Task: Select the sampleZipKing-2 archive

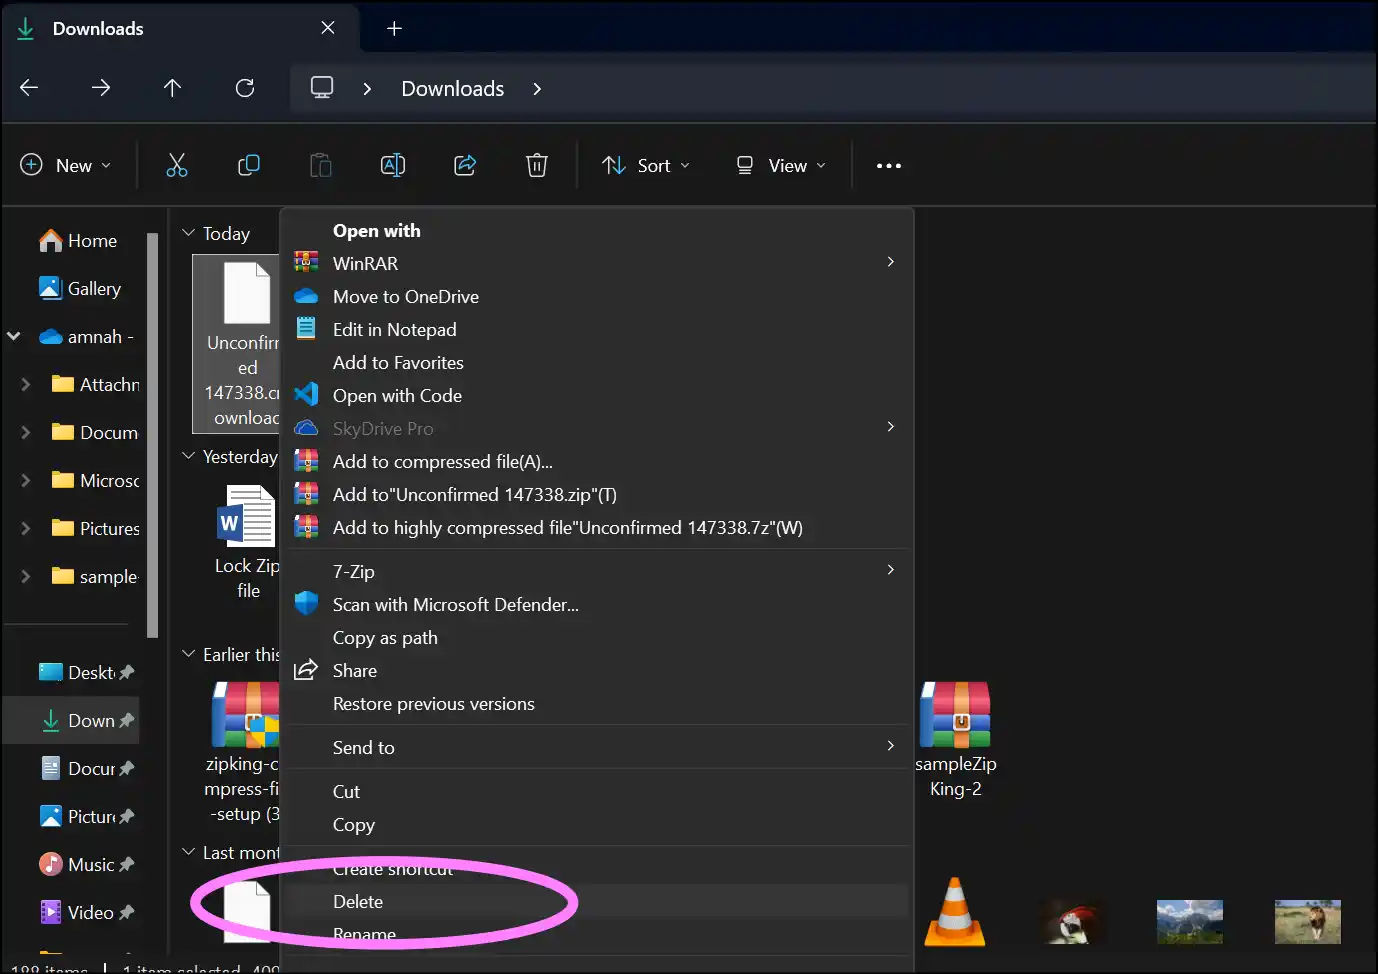Action: [956, 738]
